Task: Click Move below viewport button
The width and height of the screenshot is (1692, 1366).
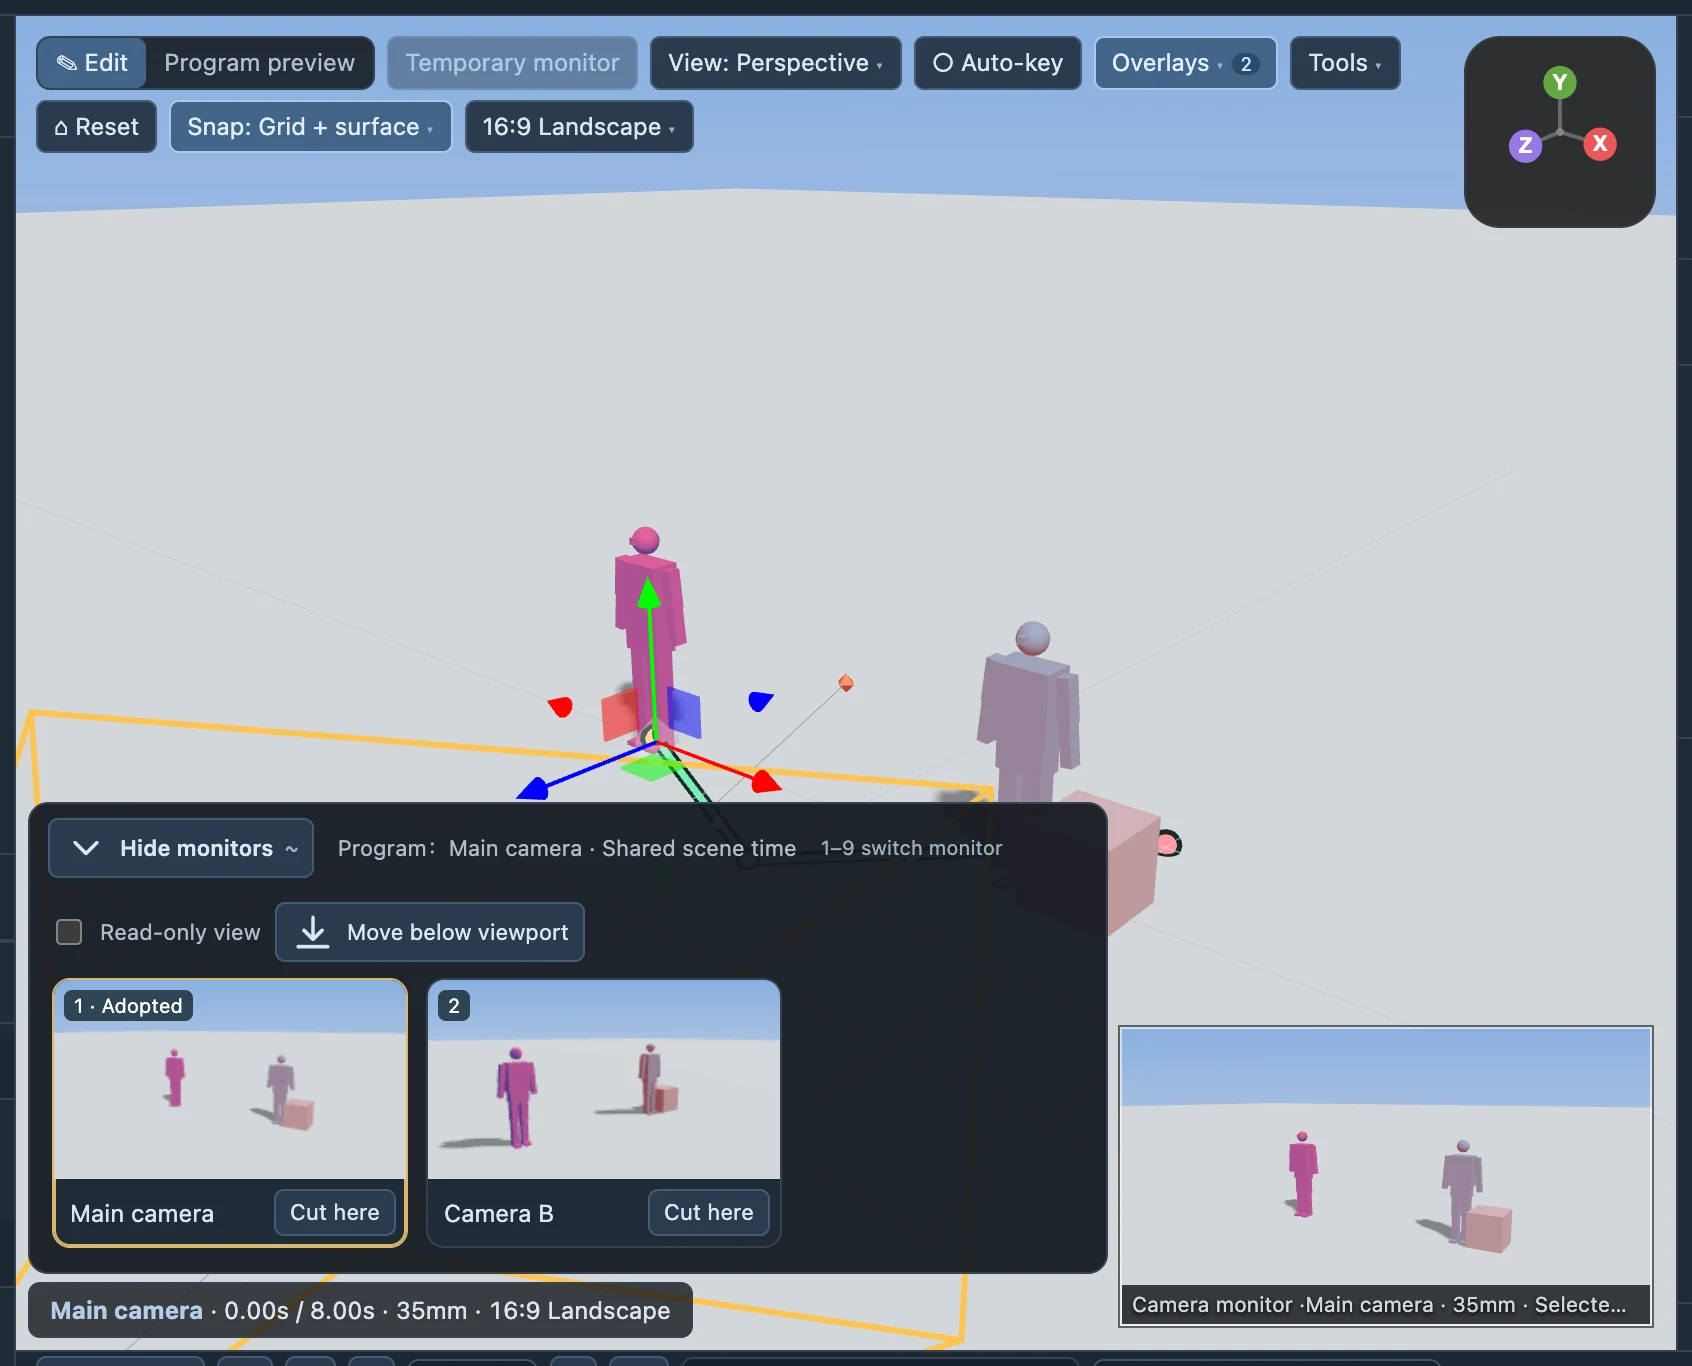Action: coord(430,932)
